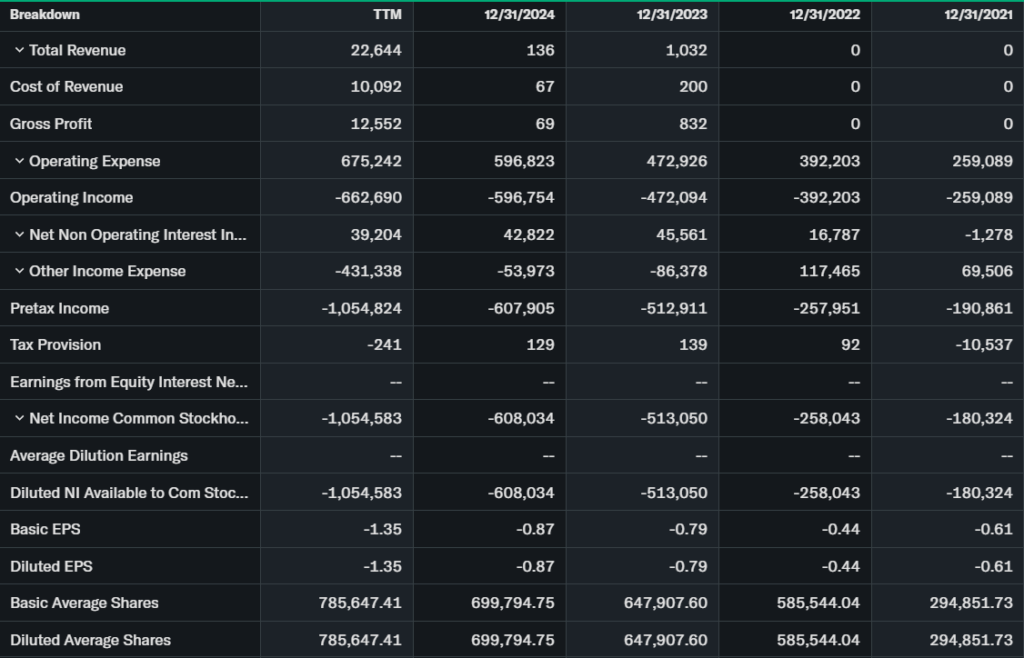Expand Net Income Common Stockholders chevron
Image resolution: width=1024 pixels, height=658 pixels.
pyautogui.click(x=19, y=419)
